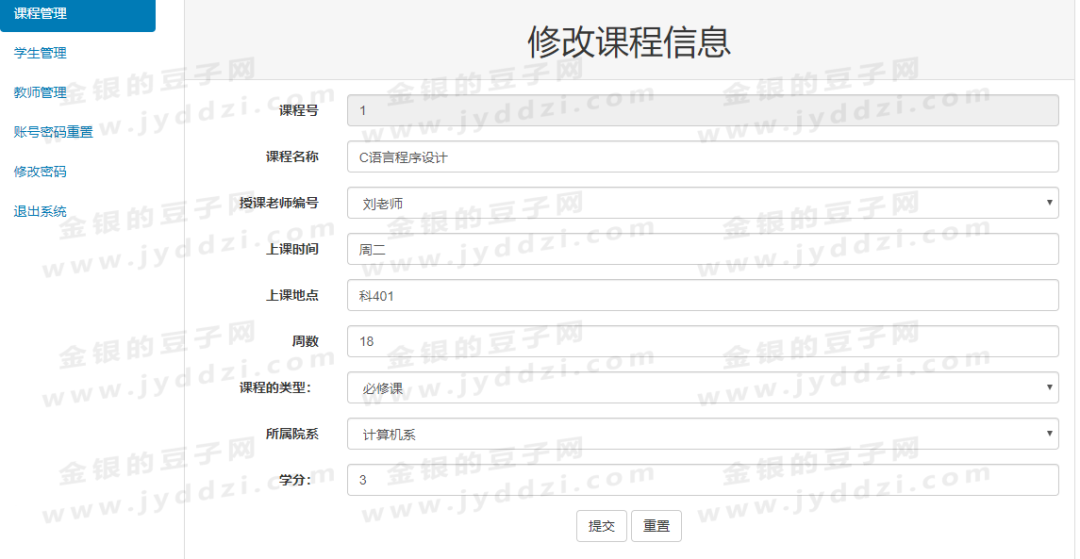Click the 课程名称 label
The width and height of the screenshot is (1080, 559).
292,156
